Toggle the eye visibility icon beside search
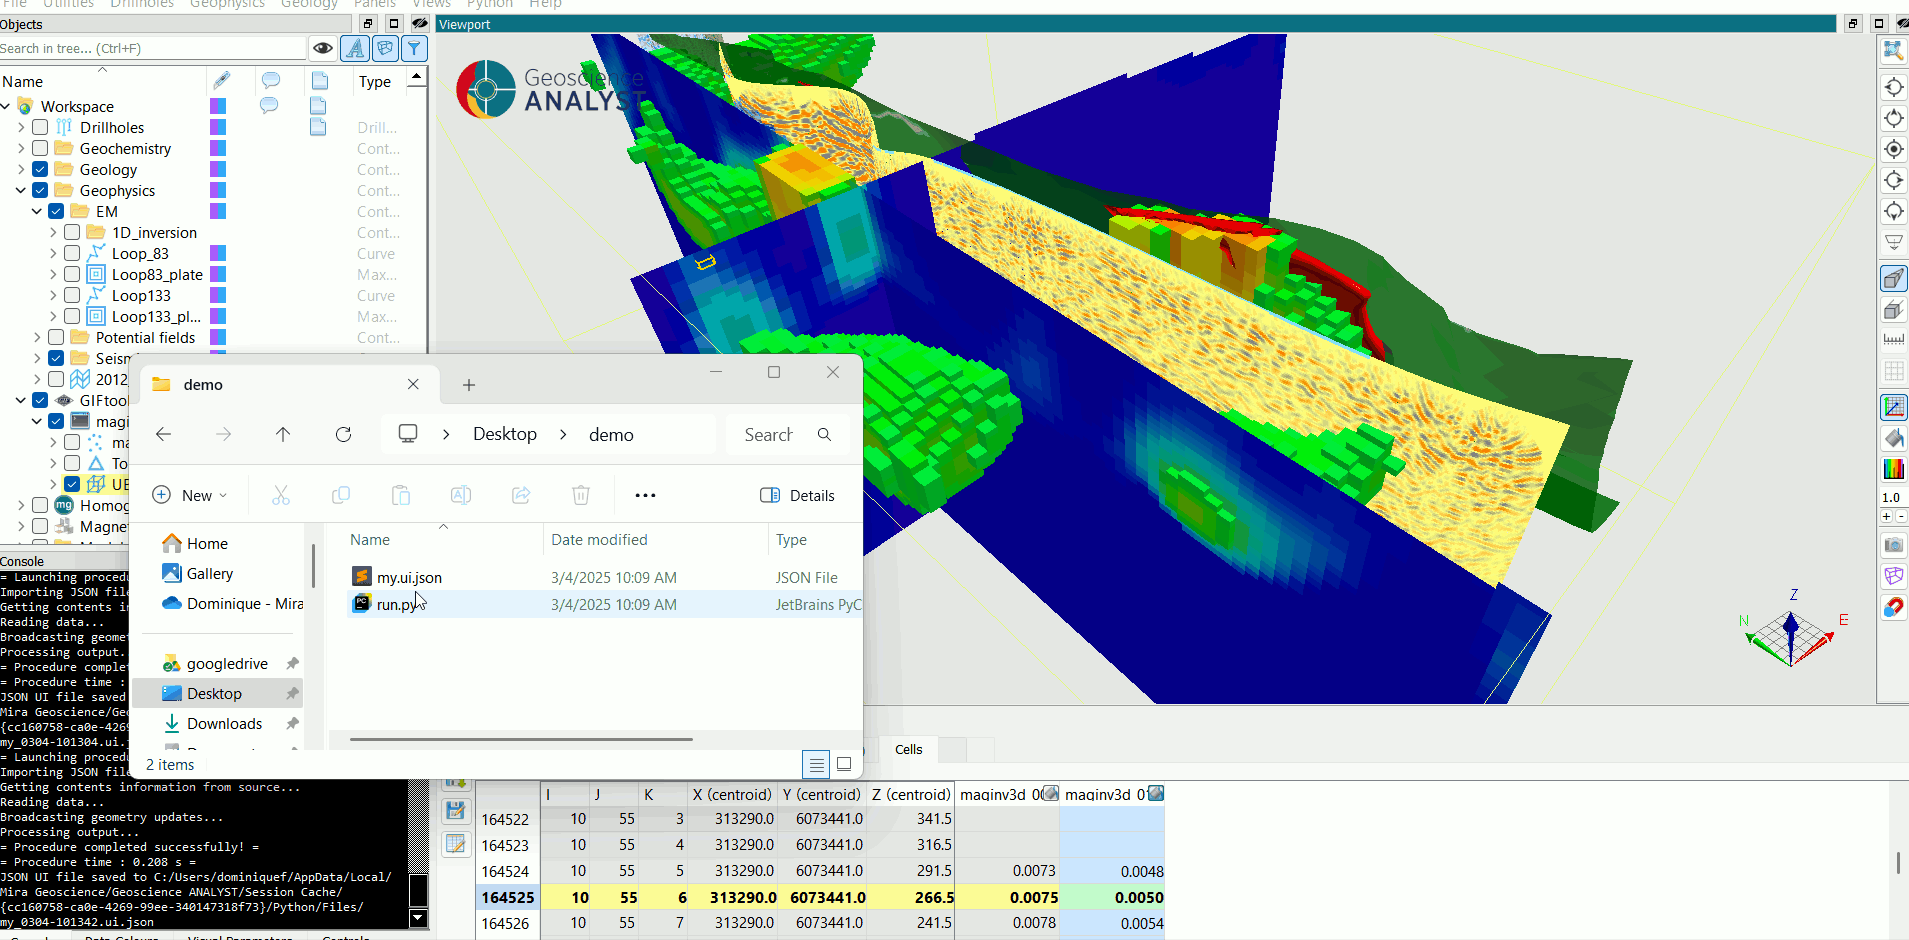This screenshot has width=1909, height=940. [x=322, y=48]
